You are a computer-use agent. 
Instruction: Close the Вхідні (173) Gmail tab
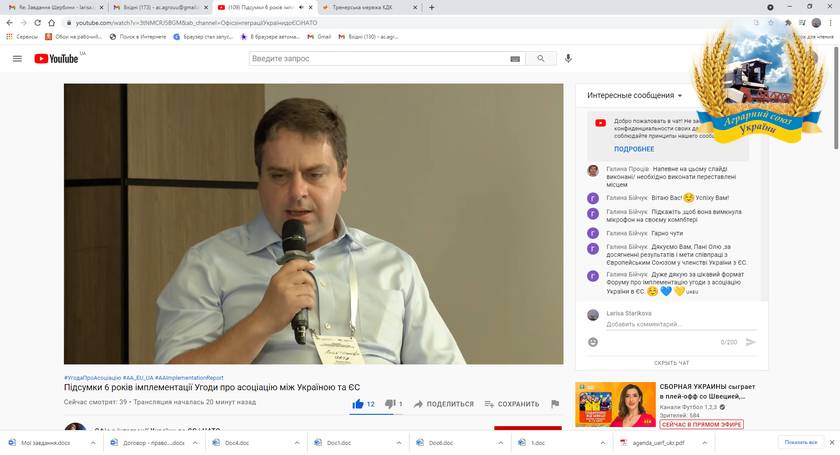coord(206,8)
